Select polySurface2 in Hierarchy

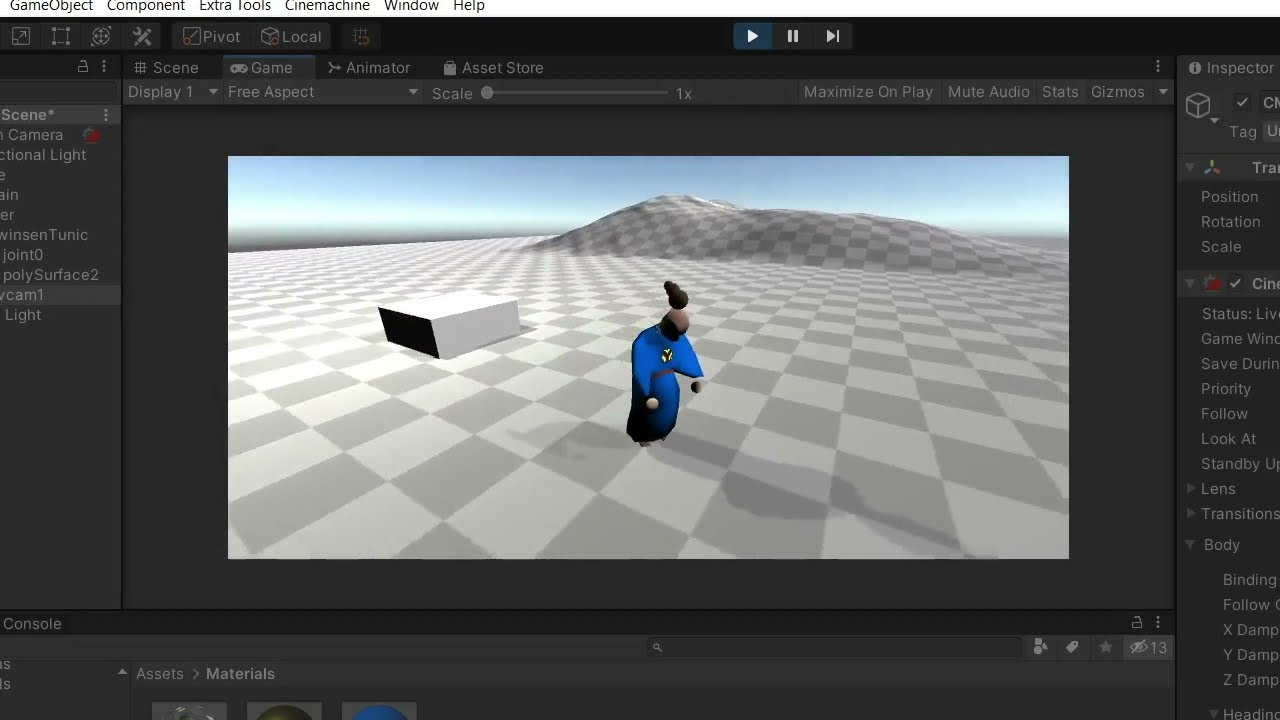click(x=50, y=275)
